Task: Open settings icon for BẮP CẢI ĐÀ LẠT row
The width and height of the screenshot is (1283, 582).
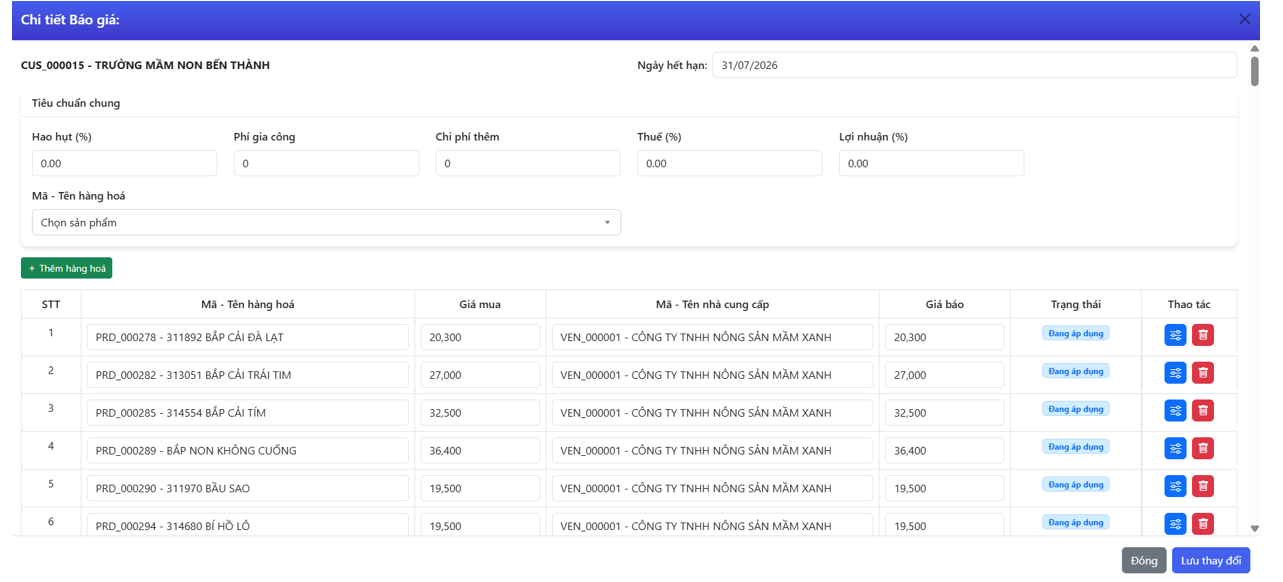Action: pyautogui.click(x=1175, y=336)
